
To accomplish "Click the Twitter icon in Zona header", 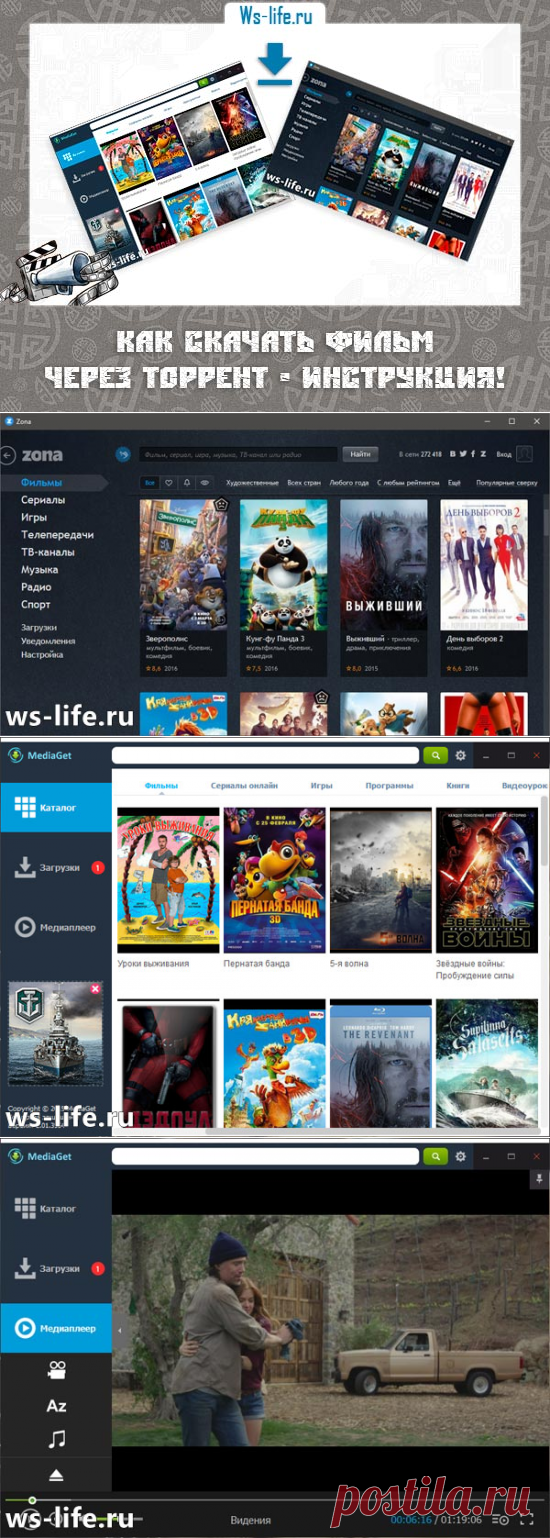I will point(463,454).
